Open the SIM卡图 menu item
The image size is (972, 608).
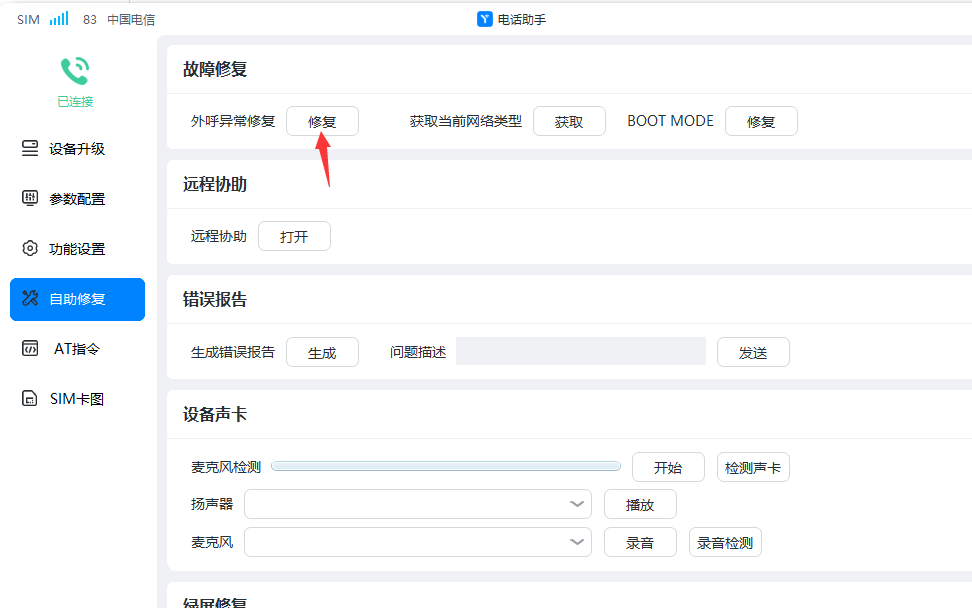77,399
